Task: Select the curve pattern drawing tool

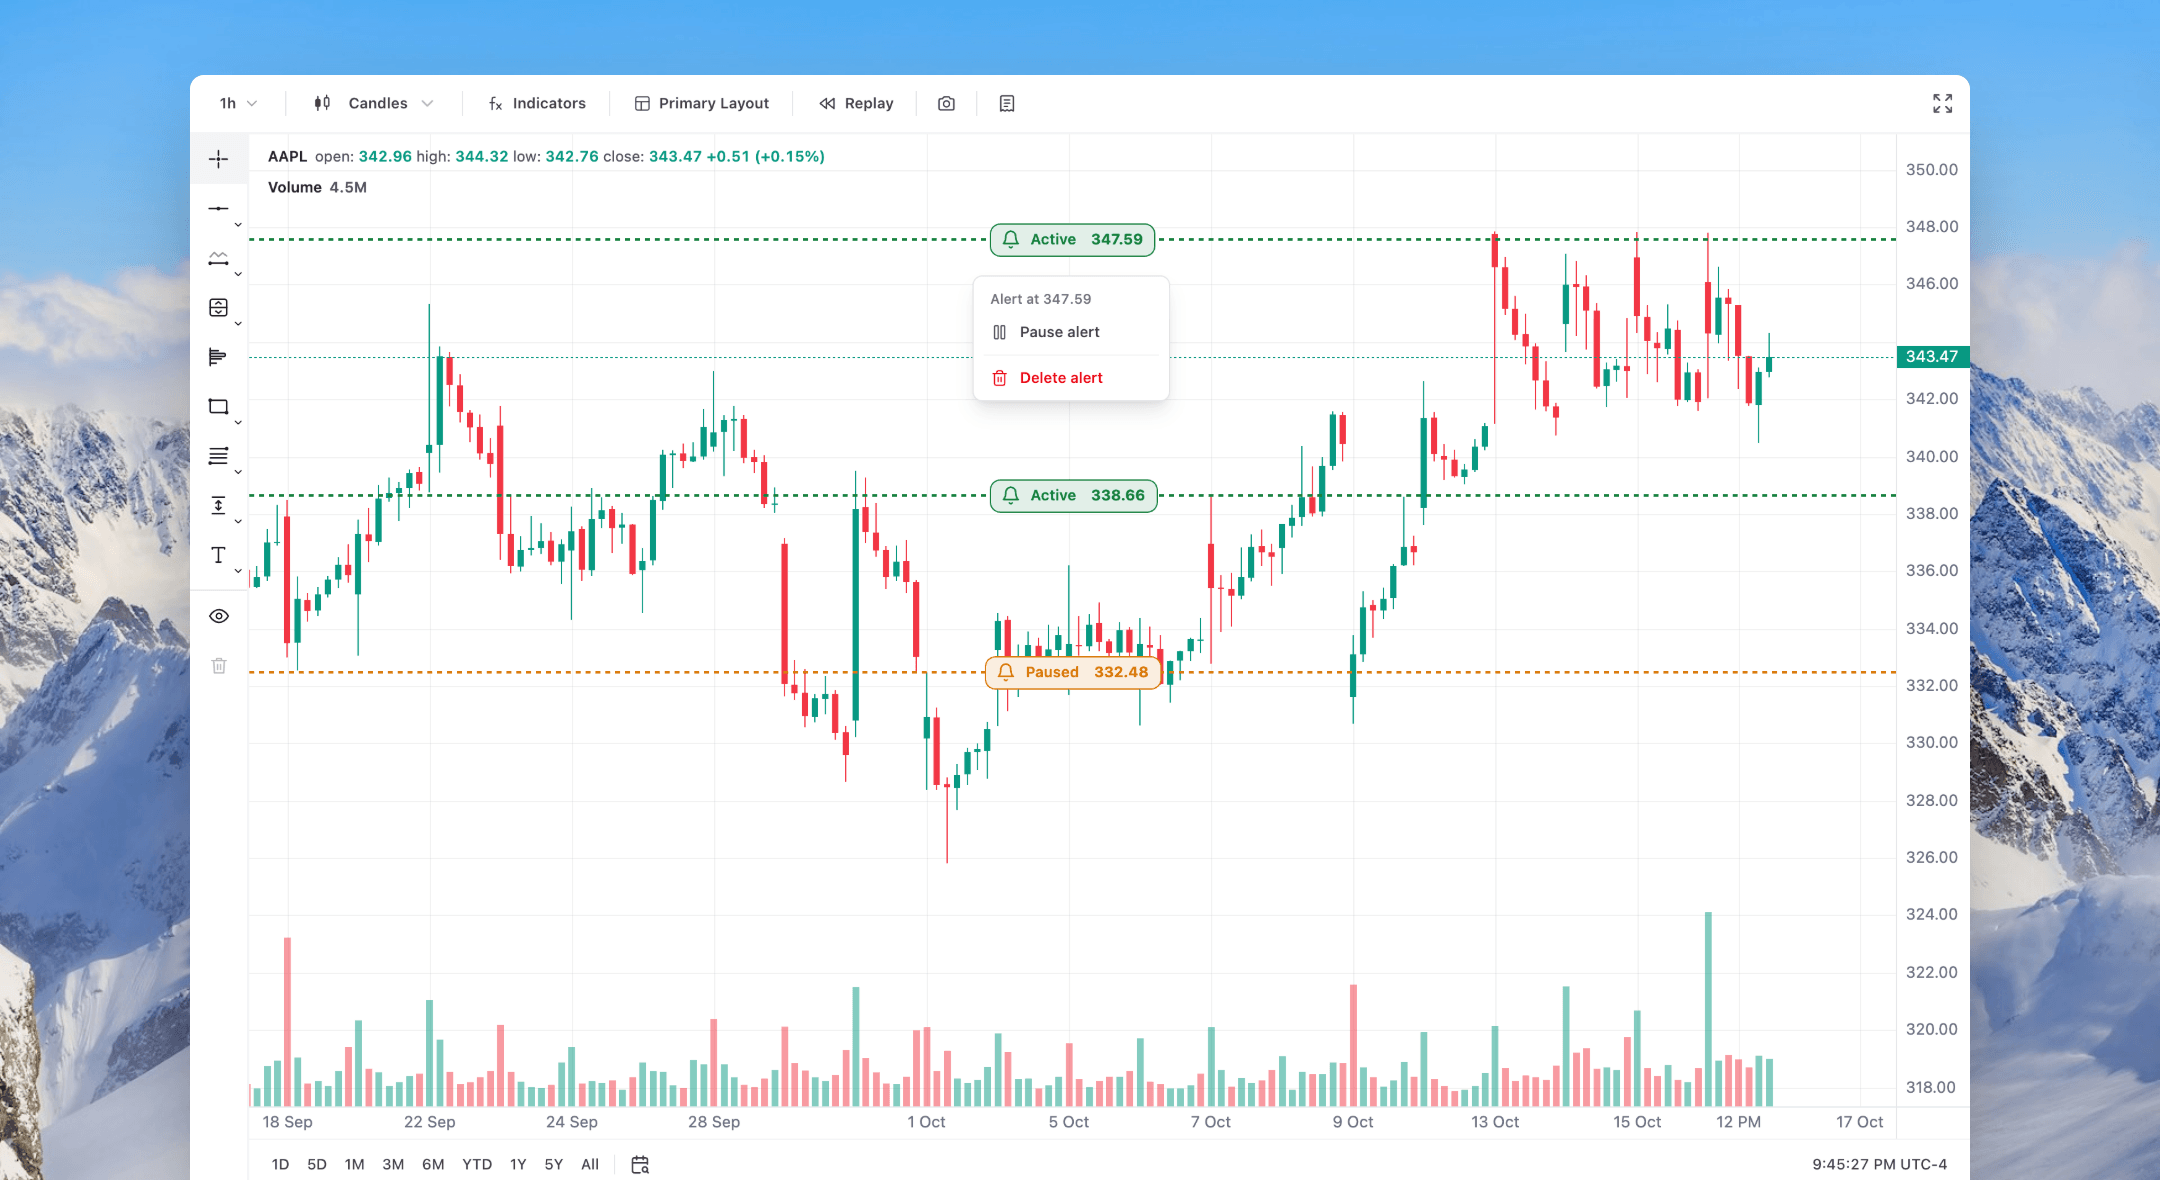Action: tap(218, 258)
